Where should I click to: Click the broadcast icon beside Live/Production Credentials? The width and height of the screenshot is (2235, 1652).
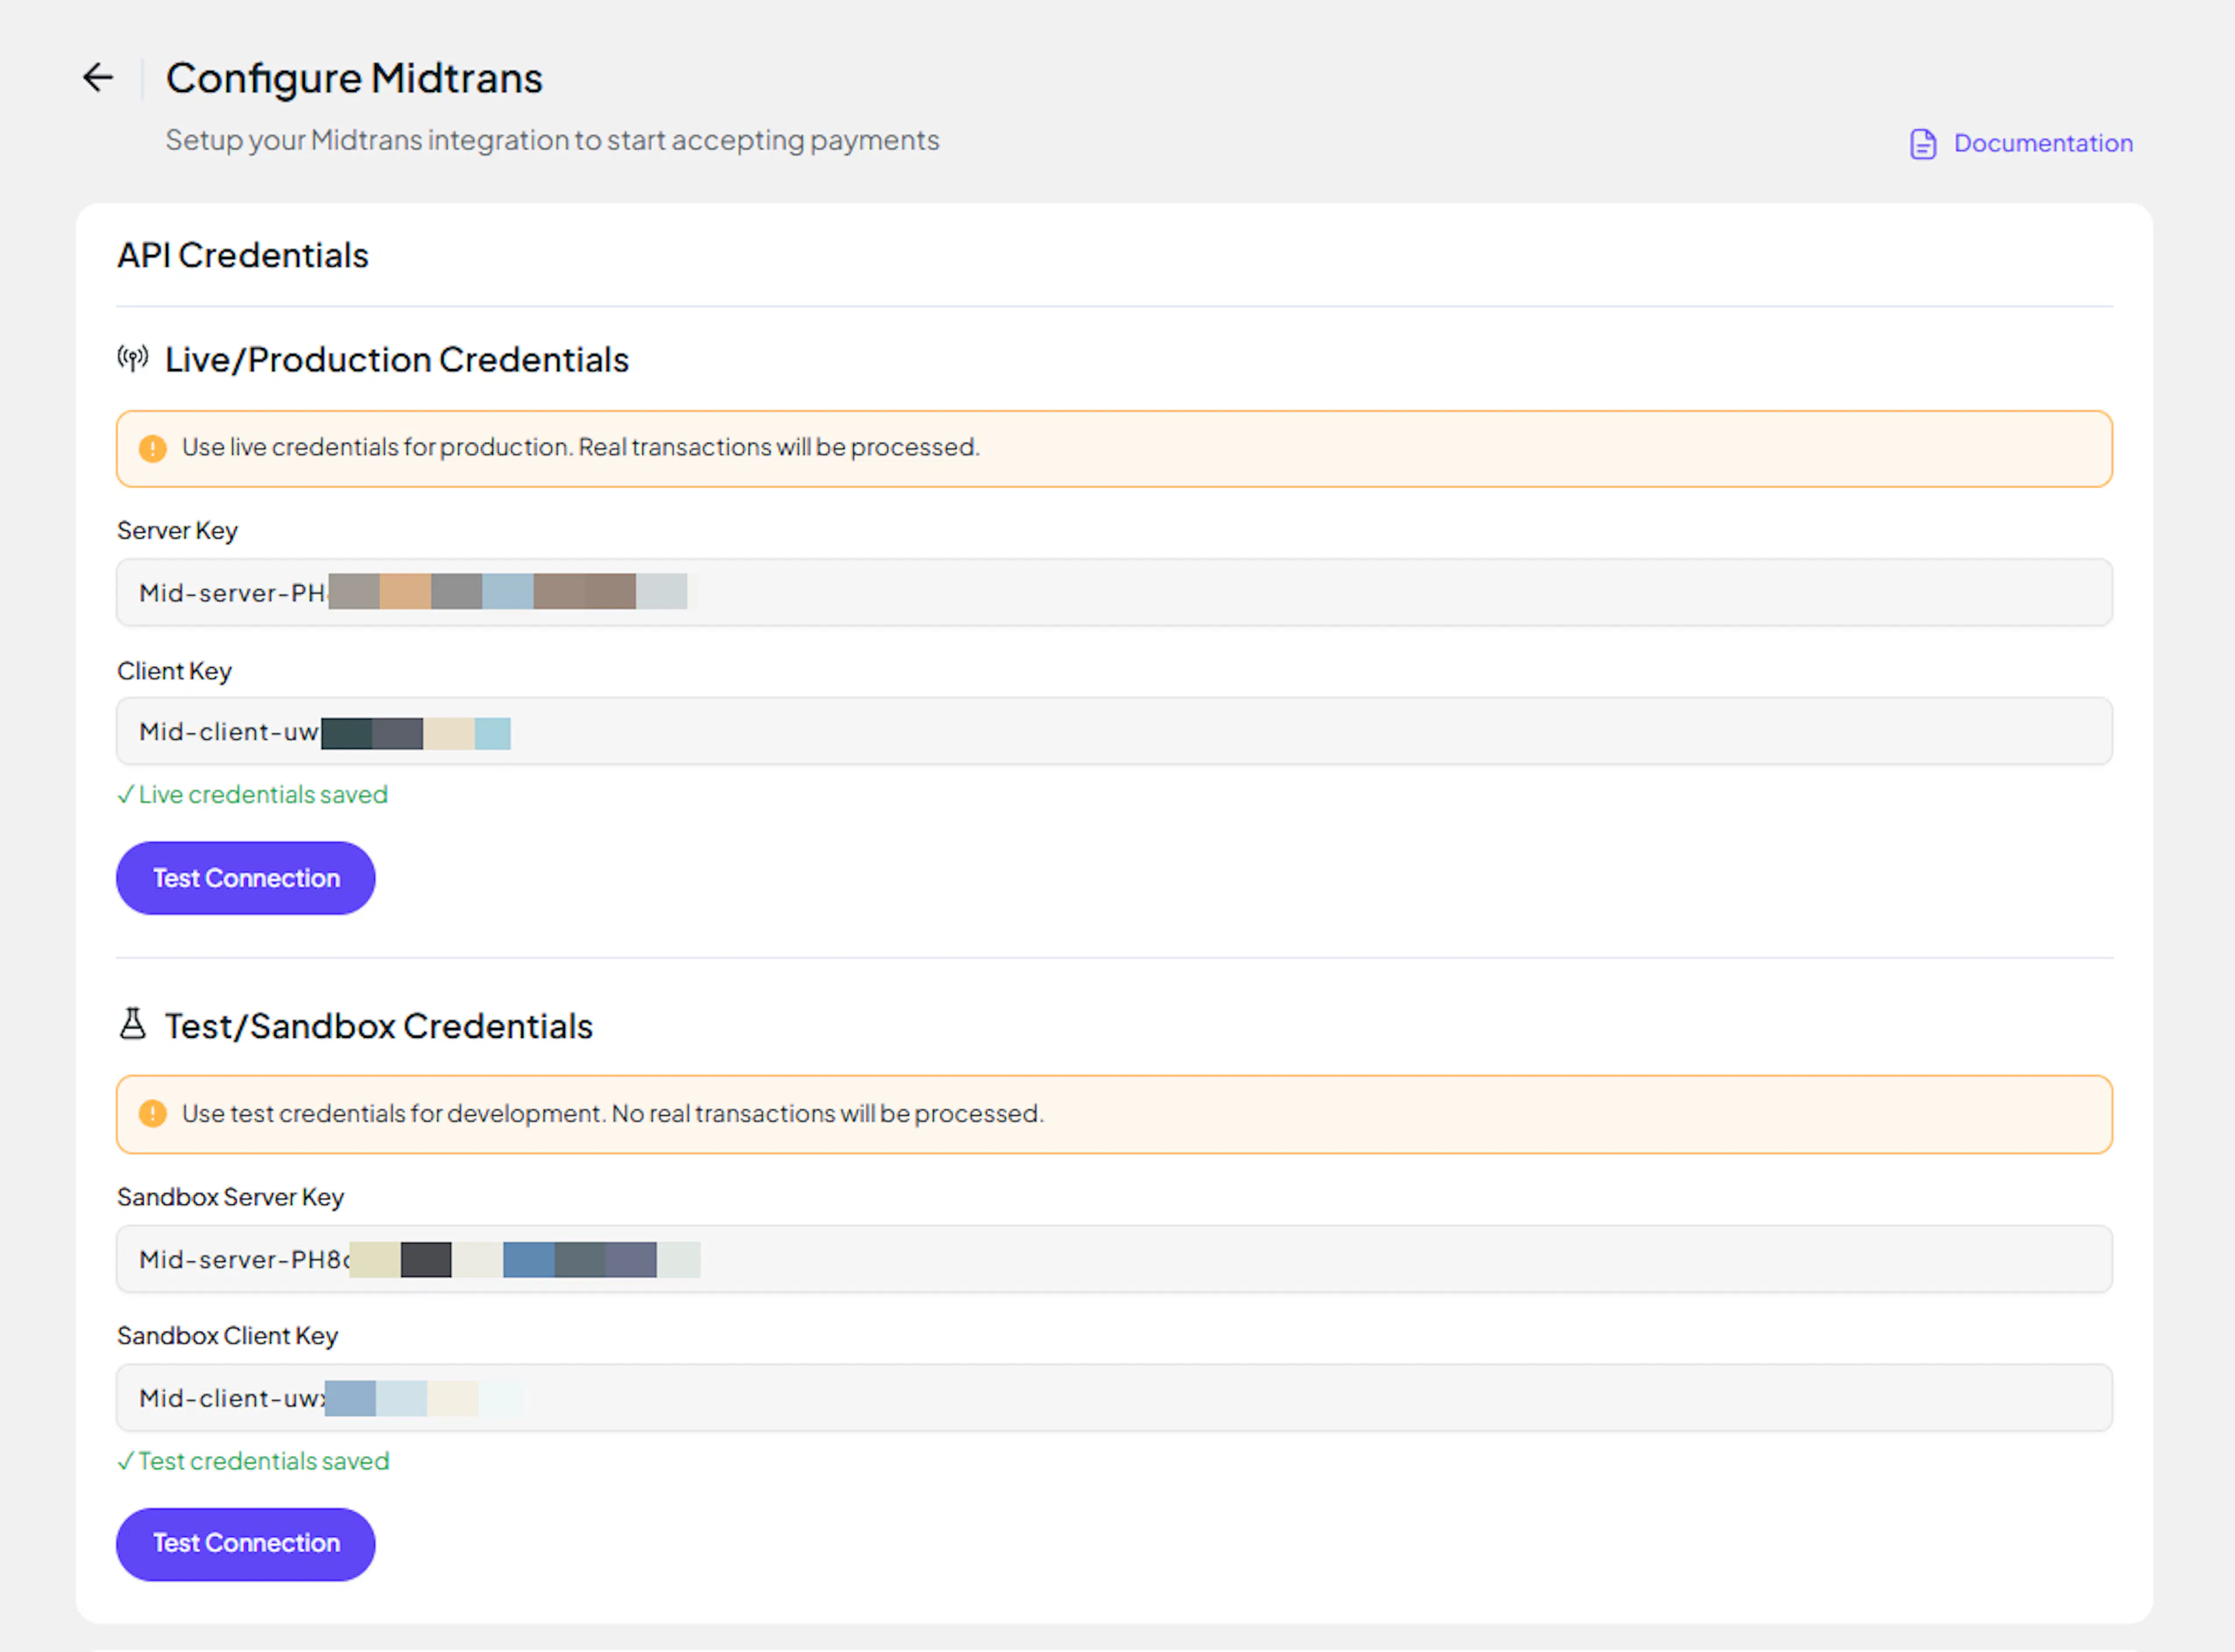tap(132, 358)
